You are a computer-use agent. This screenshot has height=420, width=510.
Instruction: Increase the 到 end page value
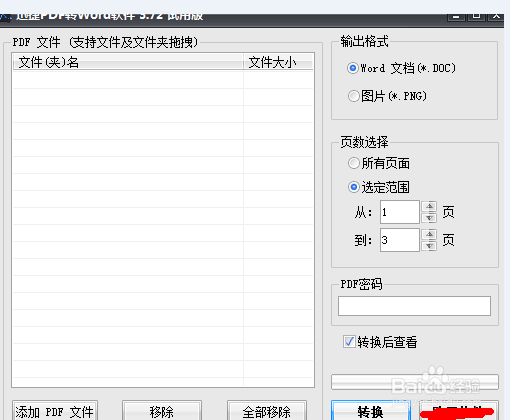tap(429, 234)
